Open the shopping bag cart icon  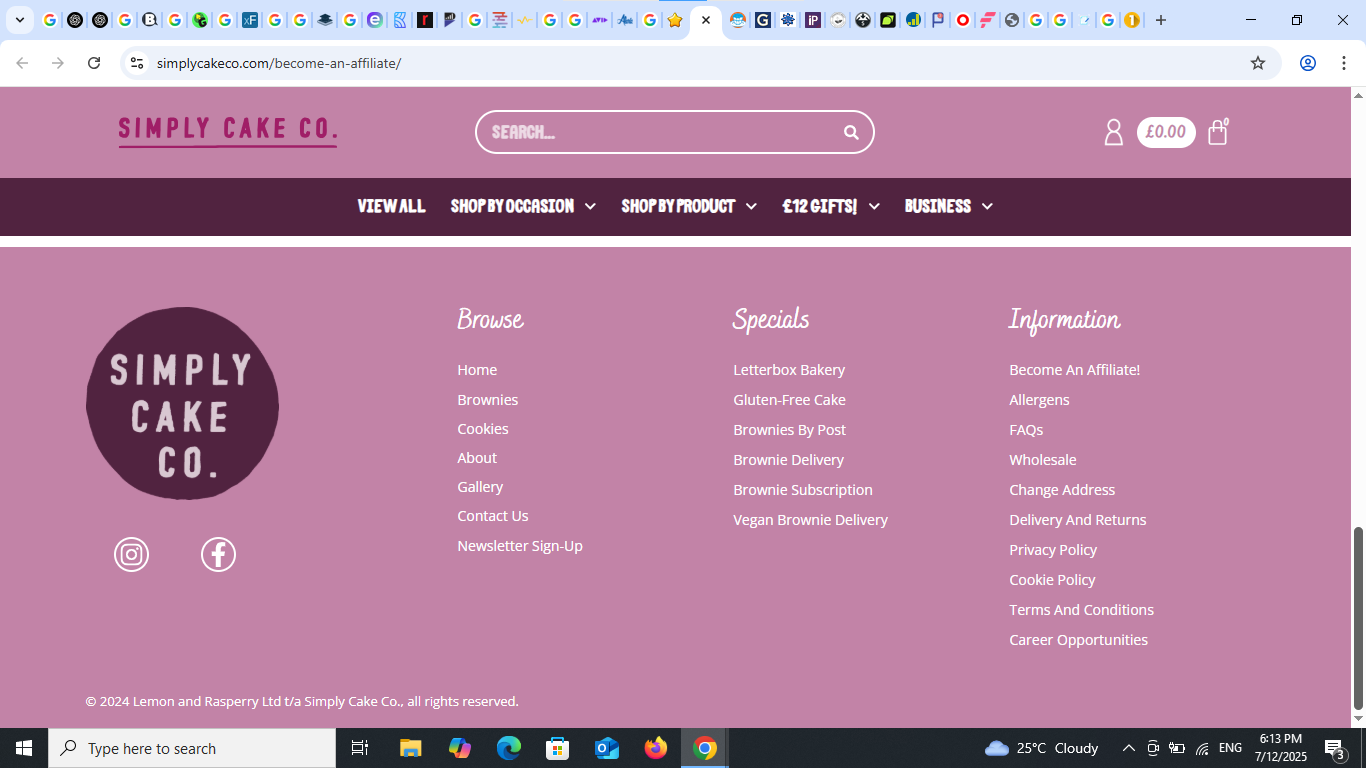1218,132
